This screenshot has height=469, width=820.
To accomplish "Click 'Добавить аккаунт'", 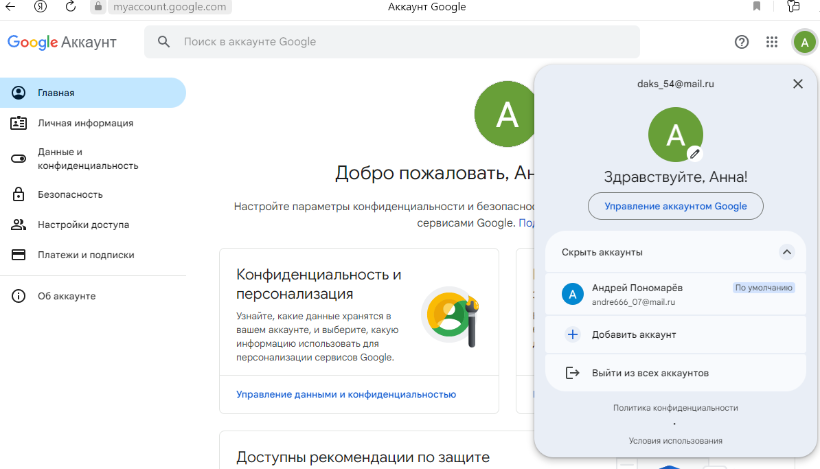I will pyautogui.click(x=675, y=335).
